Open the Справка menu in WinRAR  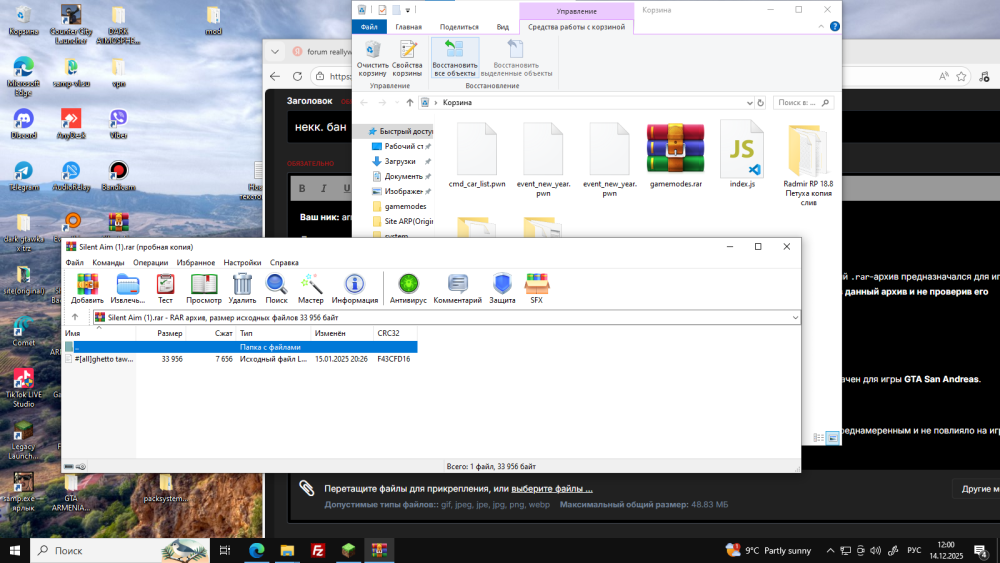[284, 263]
